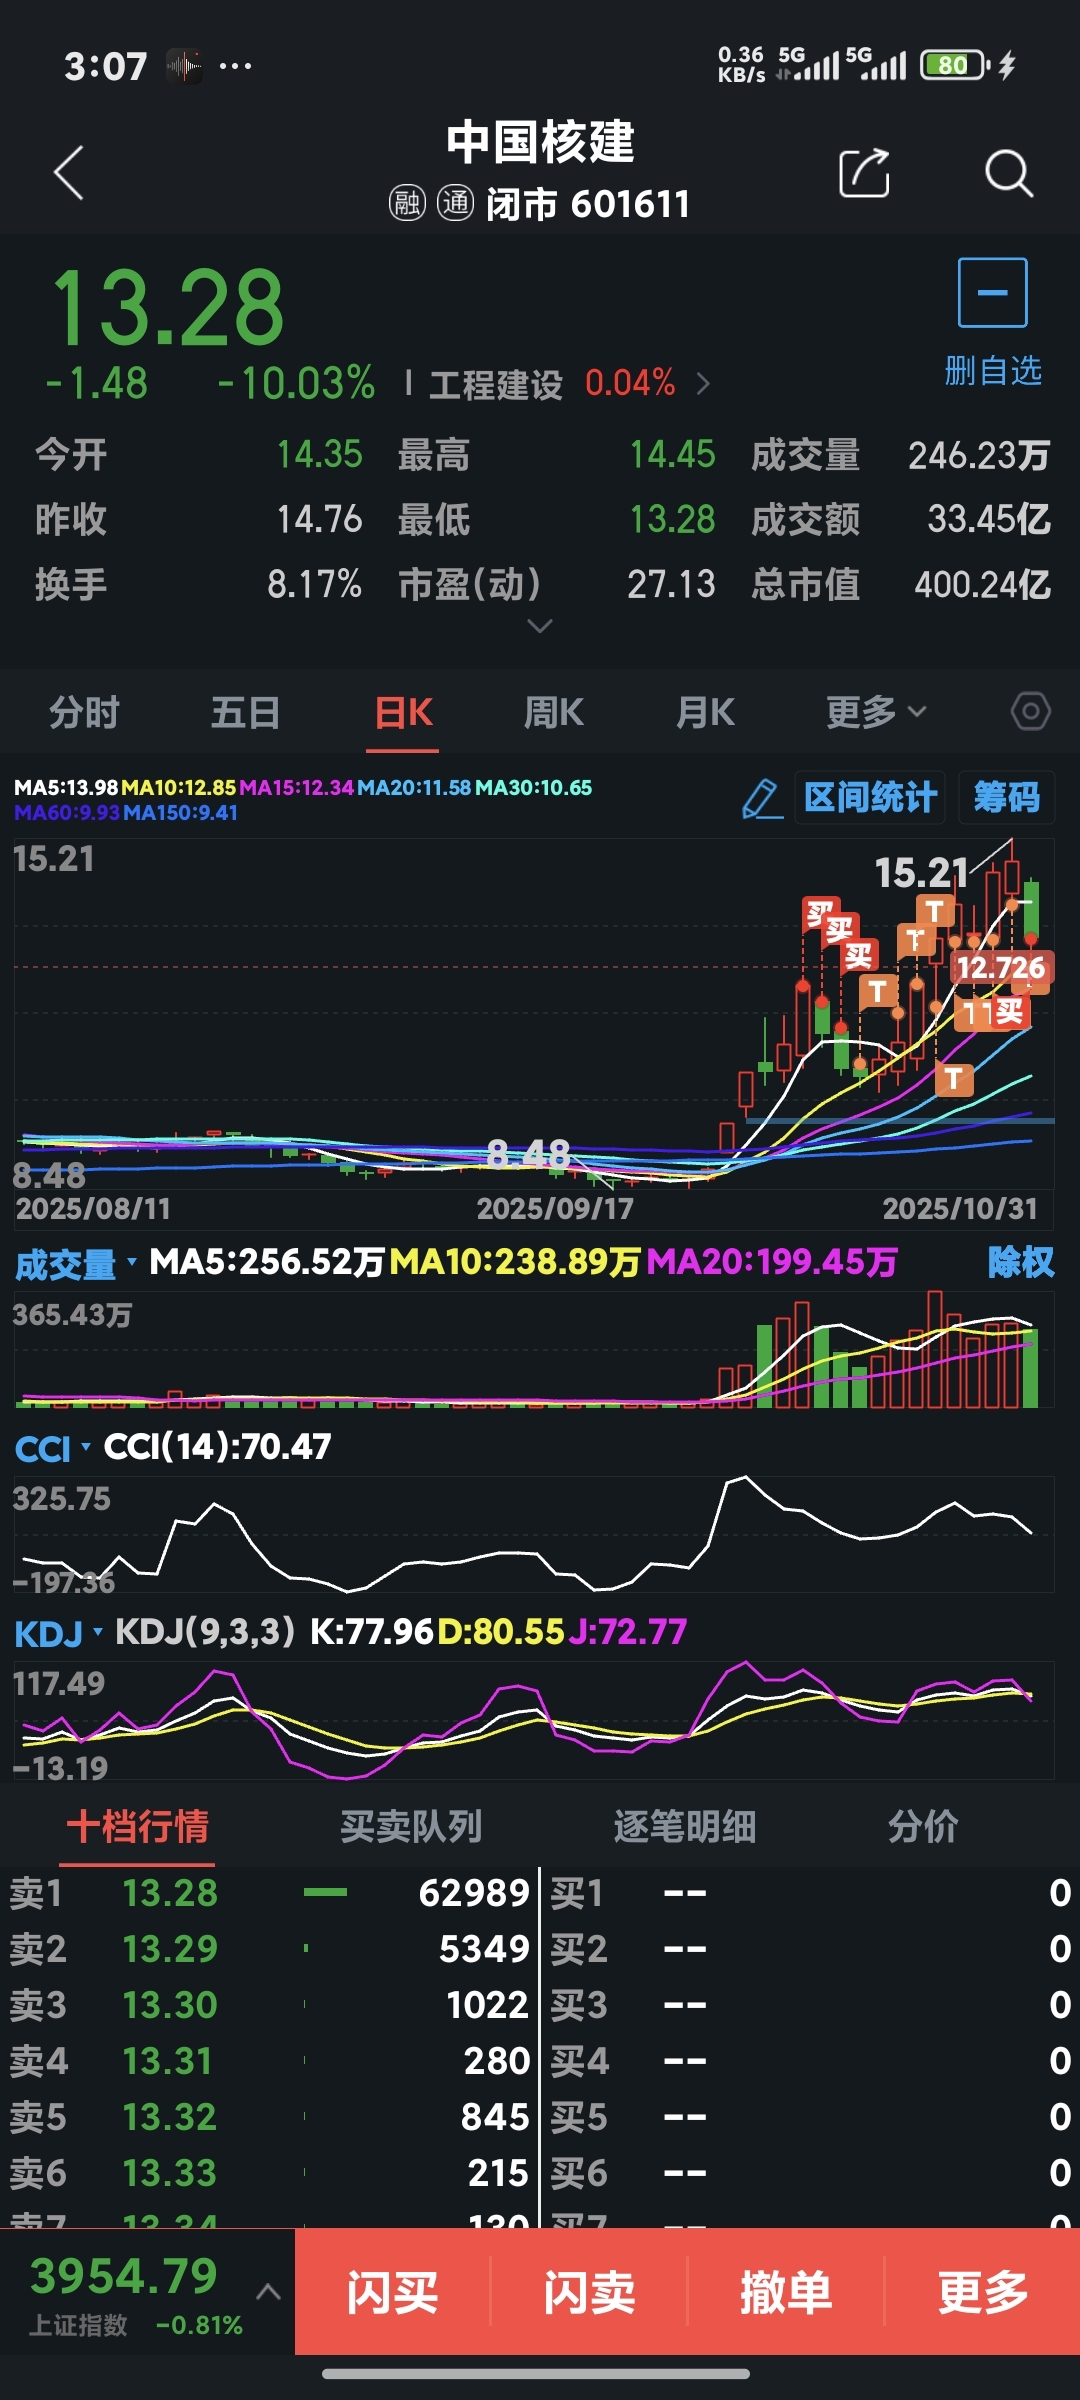Open the share icon

click(x=864, y=173)
